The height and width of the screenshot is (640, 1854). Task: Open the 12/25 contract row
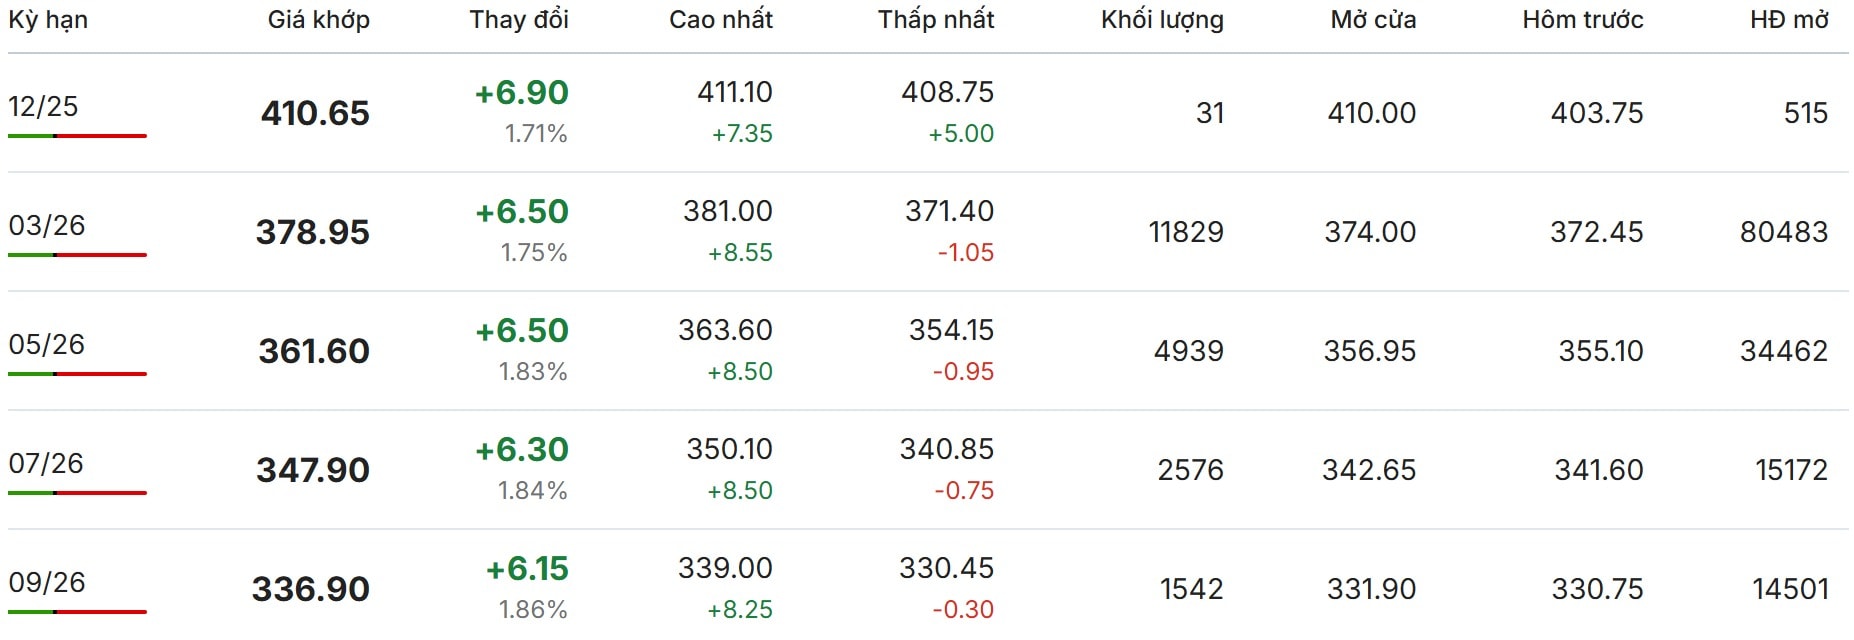pos(43,107)
